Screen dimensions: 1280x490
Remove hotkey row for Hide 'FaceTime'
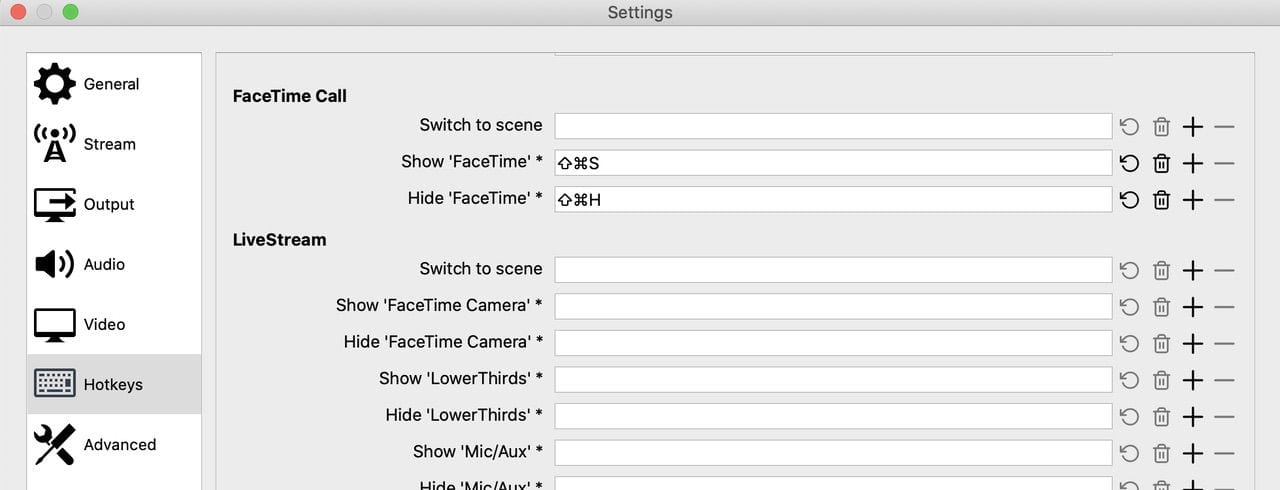point(1224,200)
